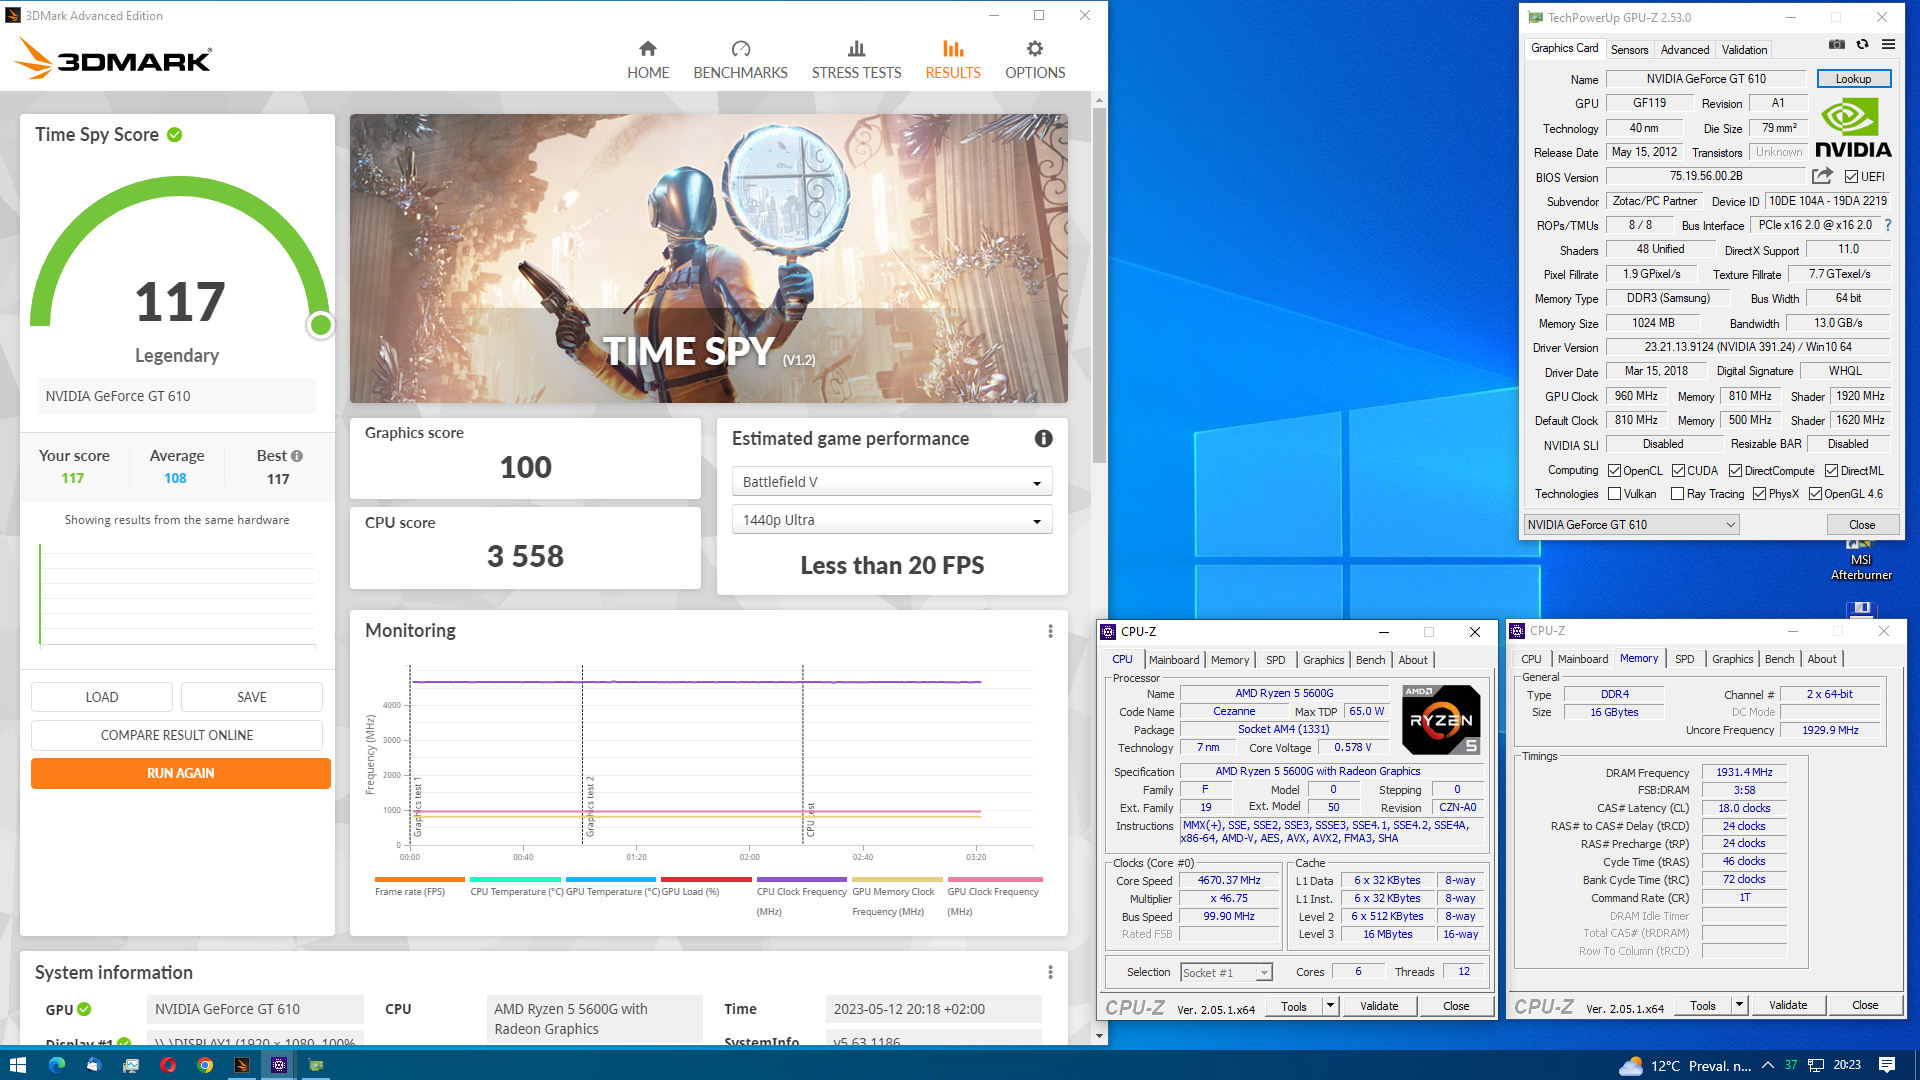Click the BIOS export share icon in GPU-Z
The width and height of the screenshot is (1920, 1080).
pyautogui.click(x=1822, y=176)
